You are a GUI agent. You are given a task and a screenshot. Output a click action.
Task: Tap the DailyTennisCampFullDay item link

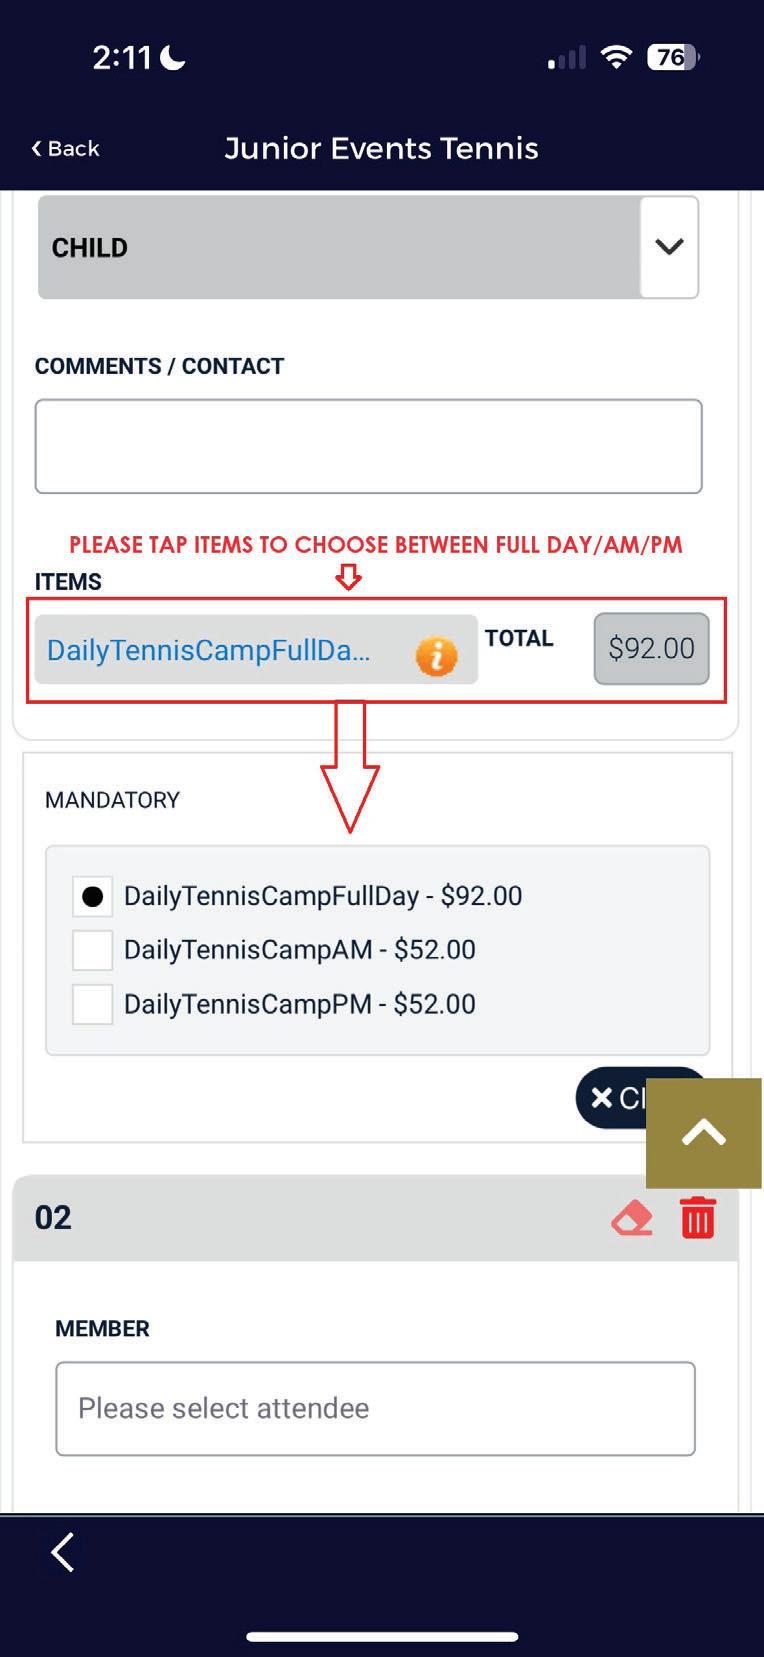[x=209, y=650]
